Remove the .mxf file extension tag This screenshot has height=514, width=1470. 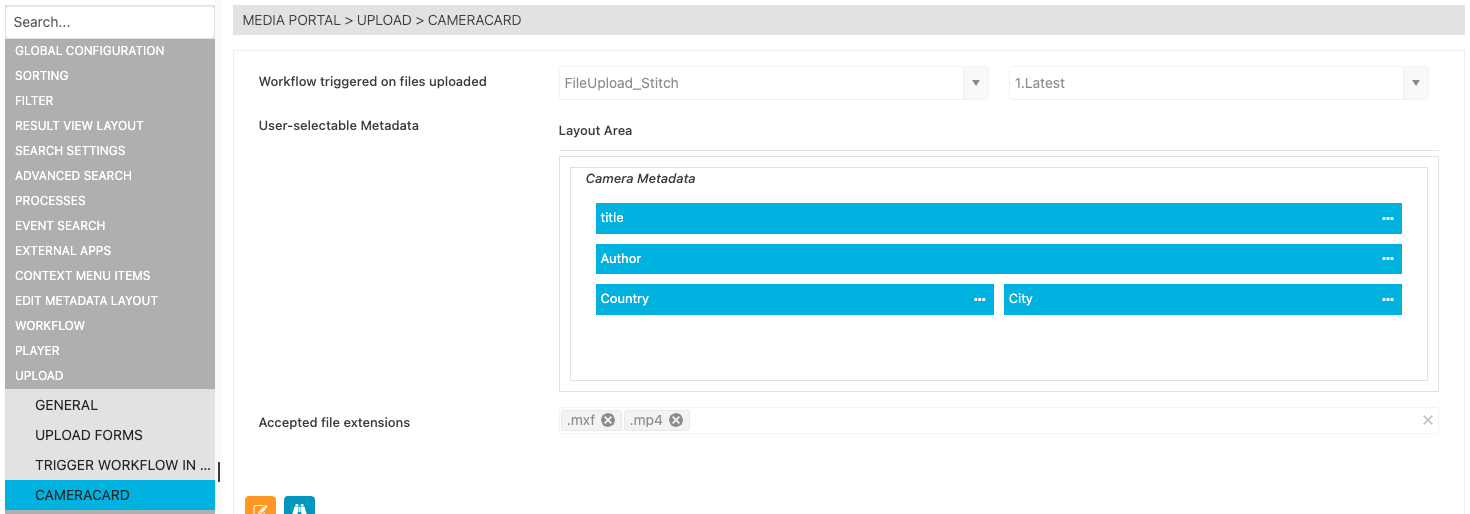click(608, 421)
